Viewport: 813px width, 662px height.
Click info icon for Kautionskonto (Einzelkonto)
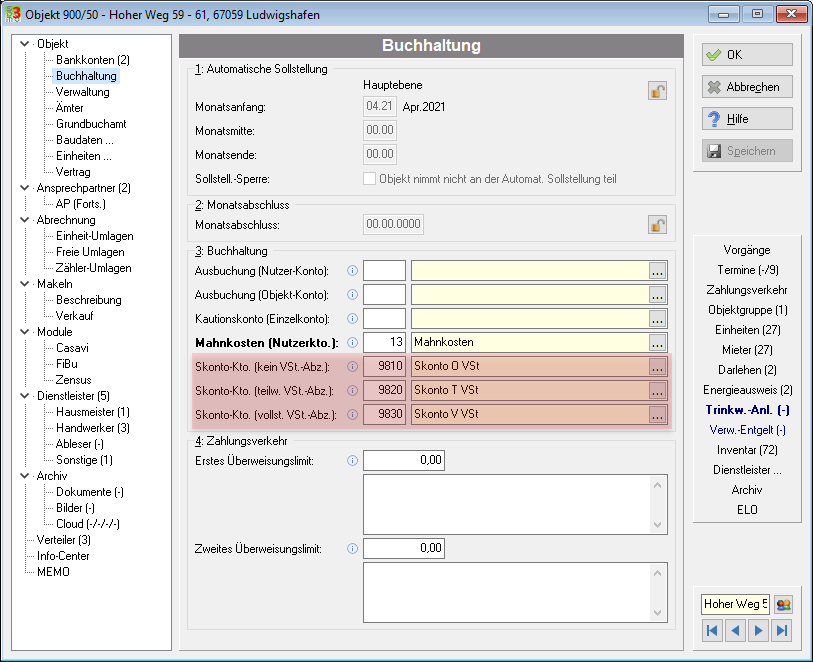(352, 318)
